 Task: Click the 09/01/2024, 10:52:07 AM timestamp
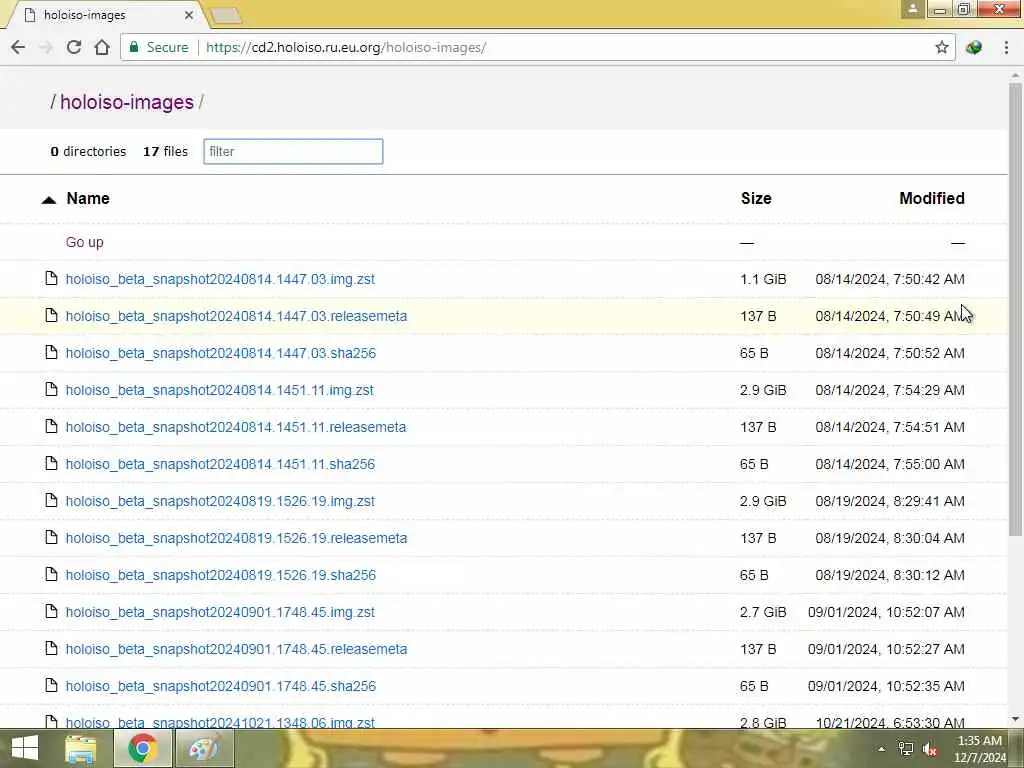[x=886, y=613]
